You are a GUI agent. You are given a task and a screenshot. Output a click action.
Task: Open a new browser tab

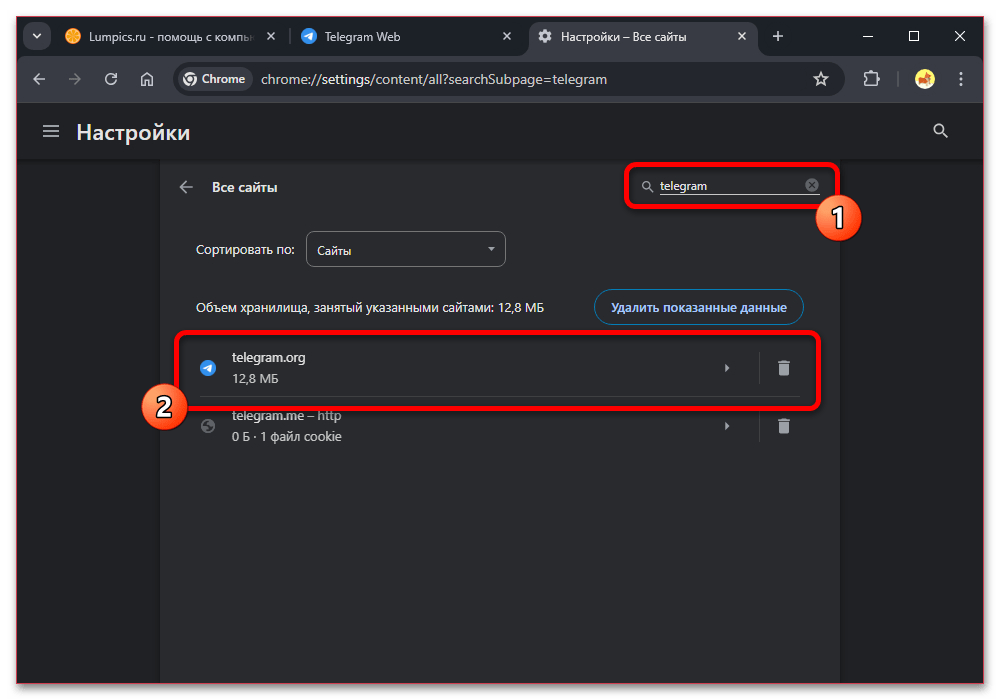coord(777,36)
